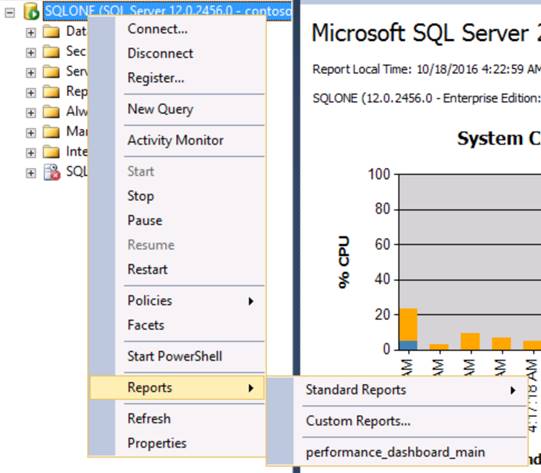Expand the 'Dat' folder node
The height and width of the screenshot is (473, 541).
click(31, 33)
